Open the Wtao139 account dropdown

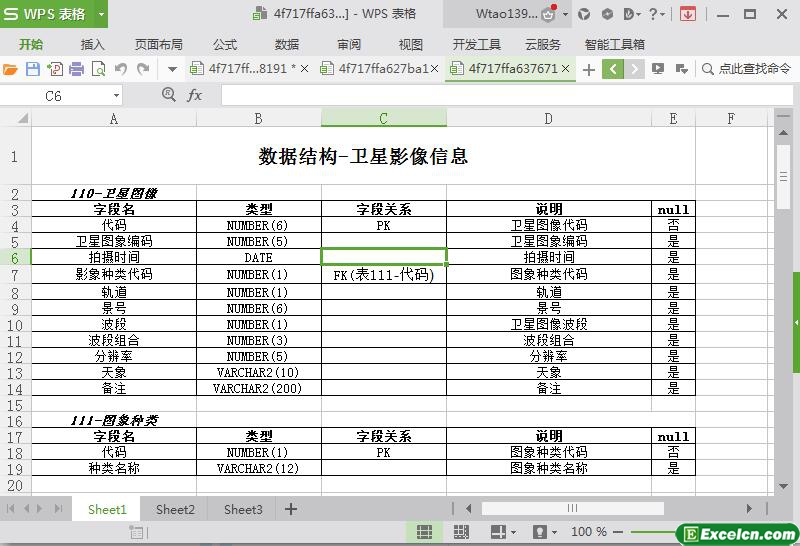(x=566, y=14)
